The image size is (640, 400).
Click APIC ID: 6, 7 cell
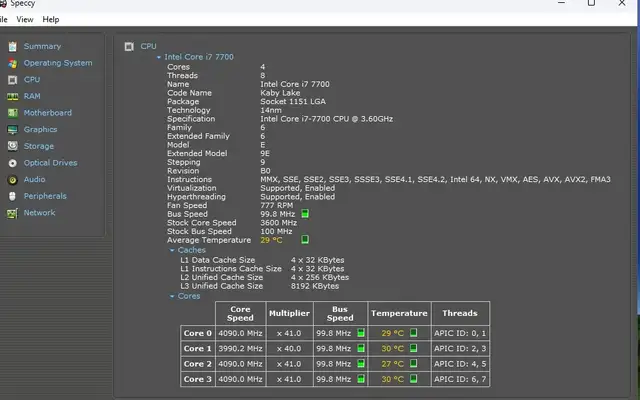coord(460,379)
